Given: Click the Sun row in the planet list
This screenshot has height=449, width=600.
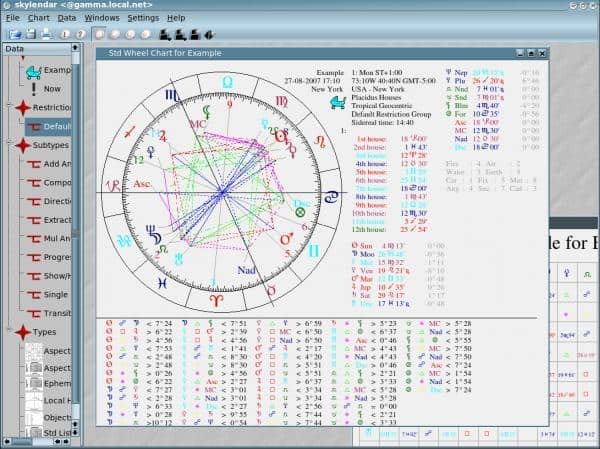Looking at the screenshot, I should click(x=398, y=246).
